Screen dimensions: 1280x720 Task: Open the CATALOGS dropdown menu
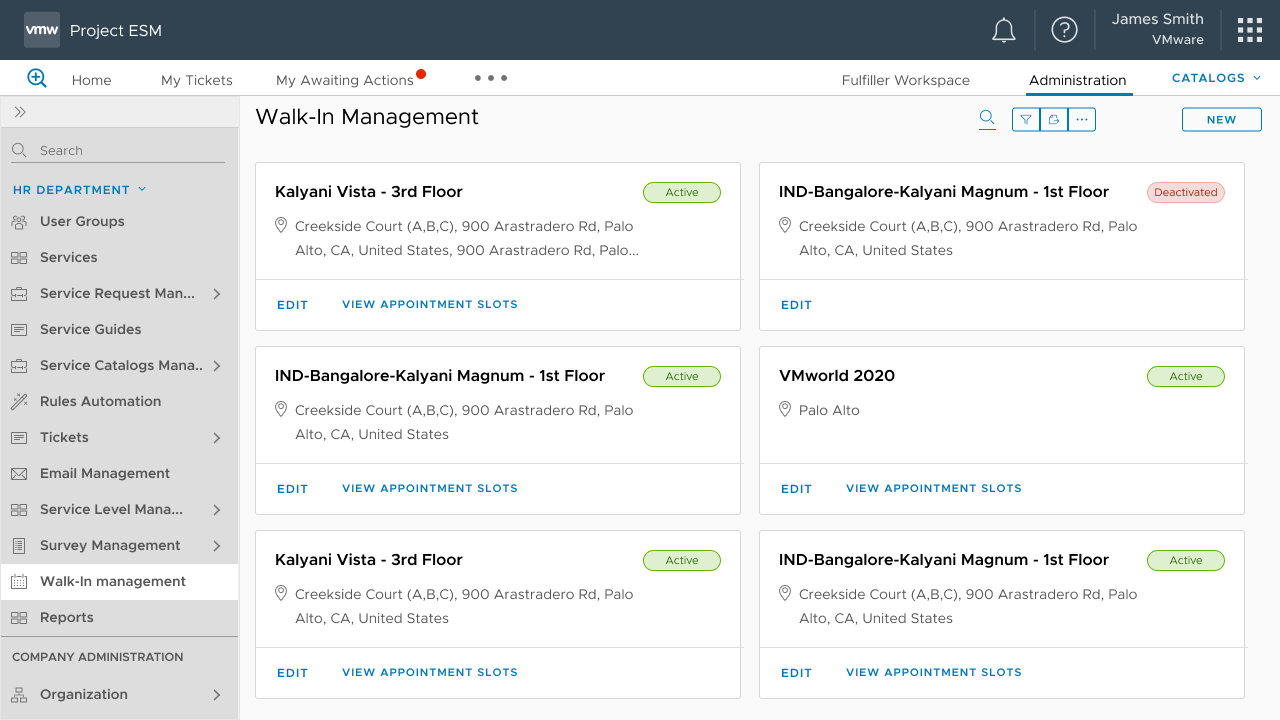(1216, 78)
